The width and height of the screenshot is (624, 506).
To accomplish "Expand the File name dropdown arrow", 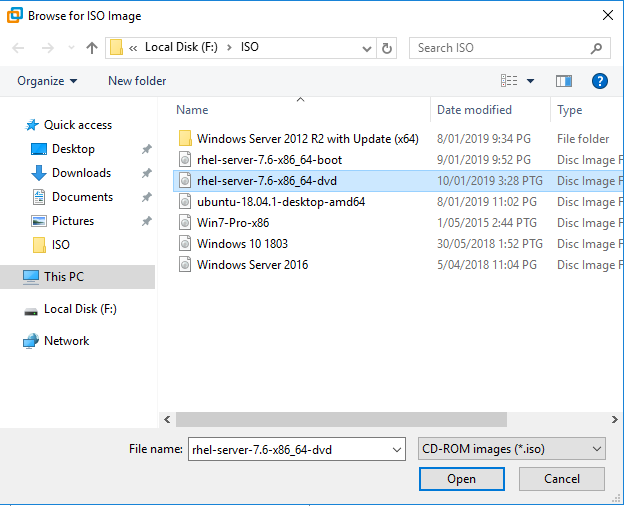I will [x=397, y=449].
